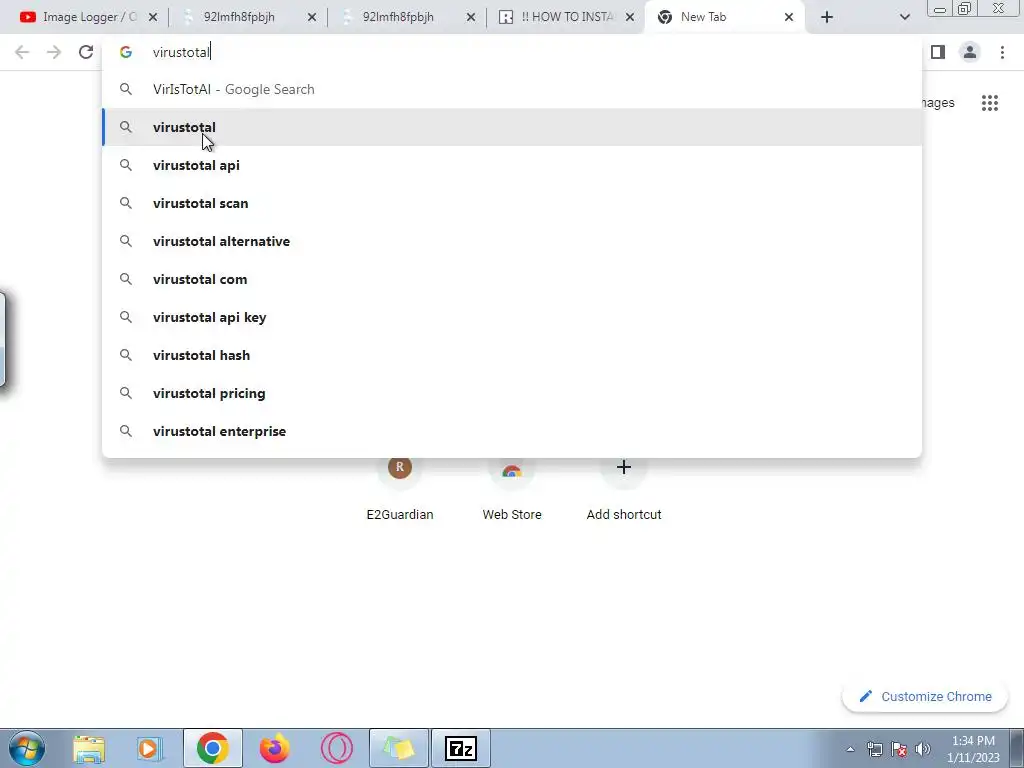Select the virustotal pricing suggestion
Image resolution: width=1024 pixels, height=768 pixels.
tap(512, 393)
